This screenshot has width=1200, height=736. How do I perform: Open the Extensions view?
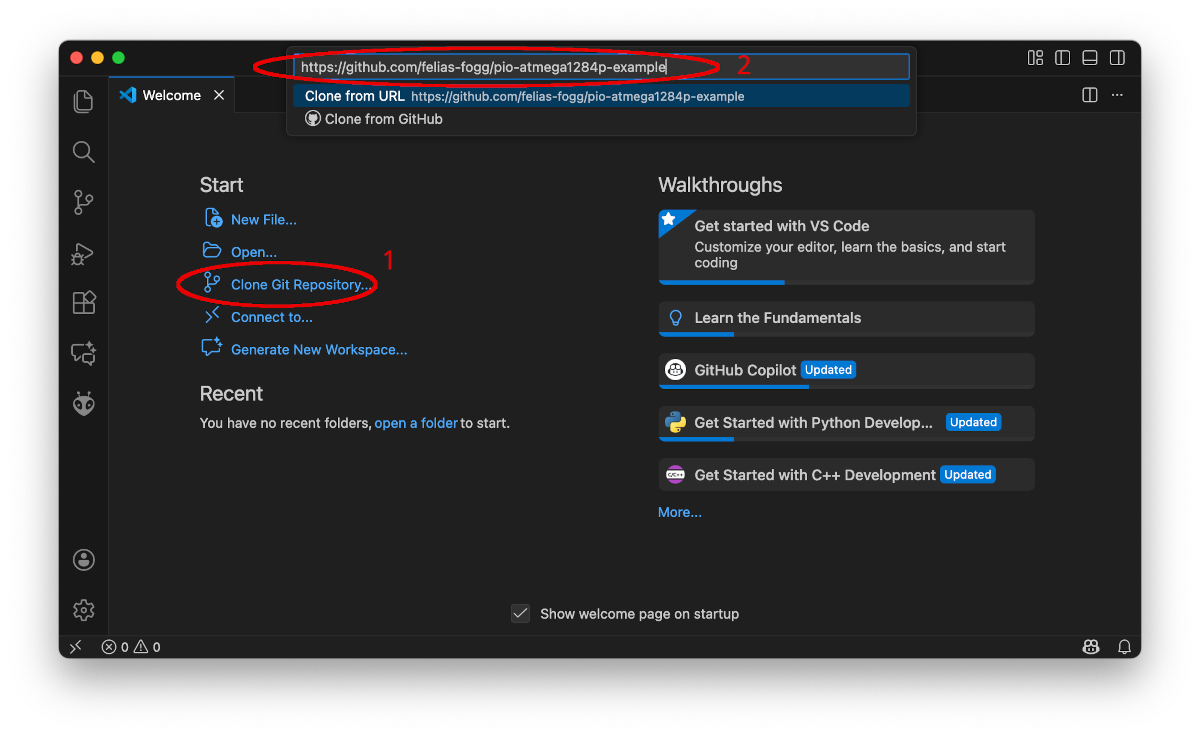pyautogui.click(x=84, y=303)
